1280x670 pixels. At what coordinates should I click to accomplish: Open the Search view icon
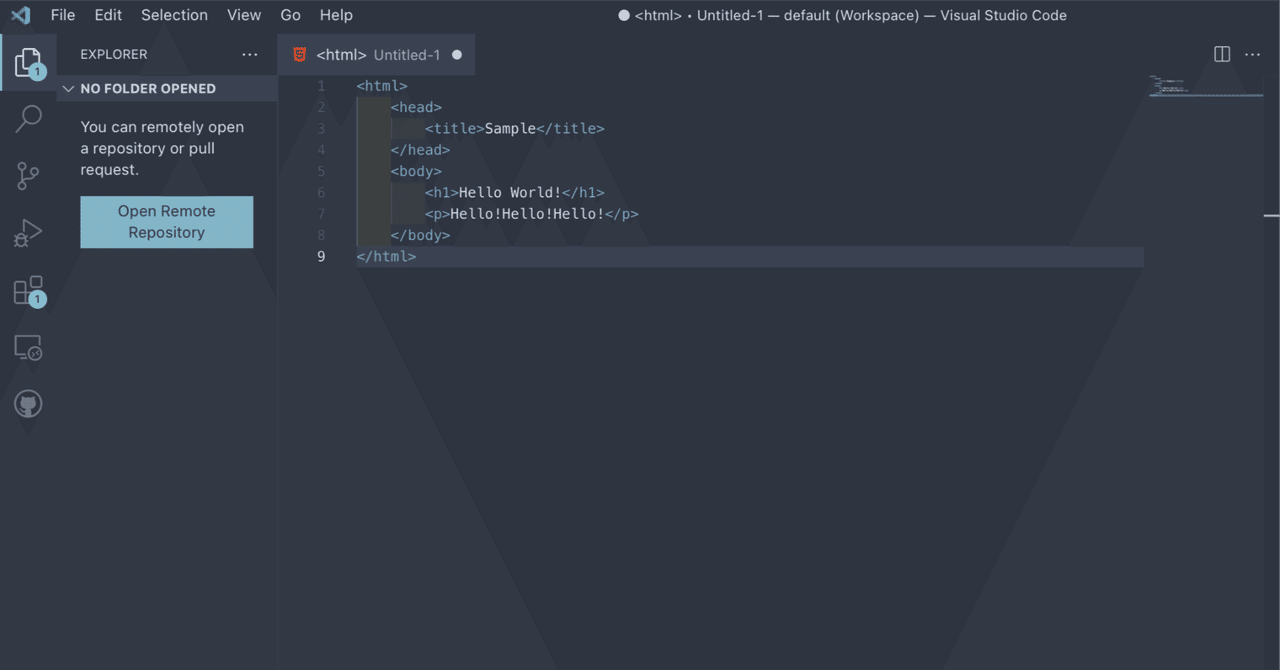(x=28, y=119)
